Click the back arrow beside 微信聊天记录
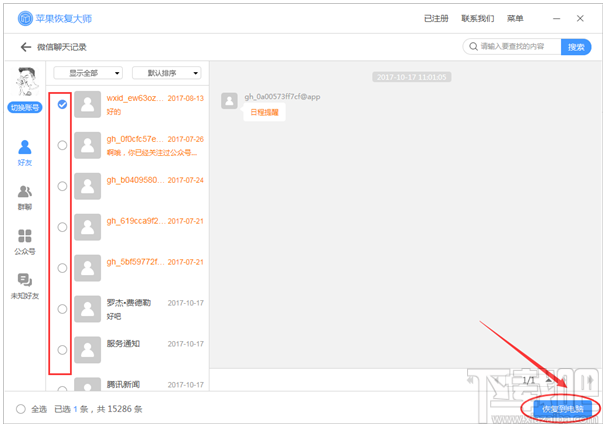The height and width of the screenshot is (429, 607). coord(26,47)
